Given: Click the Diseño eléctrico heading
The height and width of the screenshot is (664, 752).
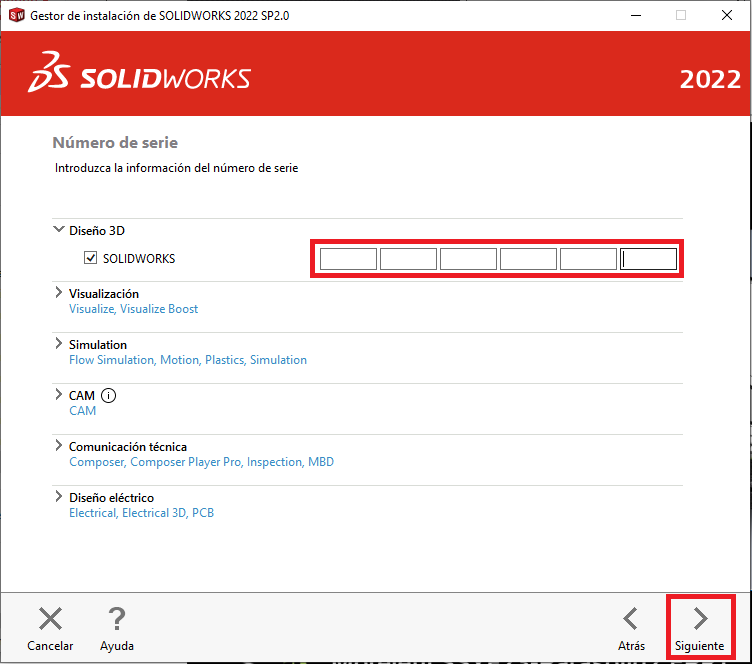Looking at the screenshot, I should click(x=111, y=498).
